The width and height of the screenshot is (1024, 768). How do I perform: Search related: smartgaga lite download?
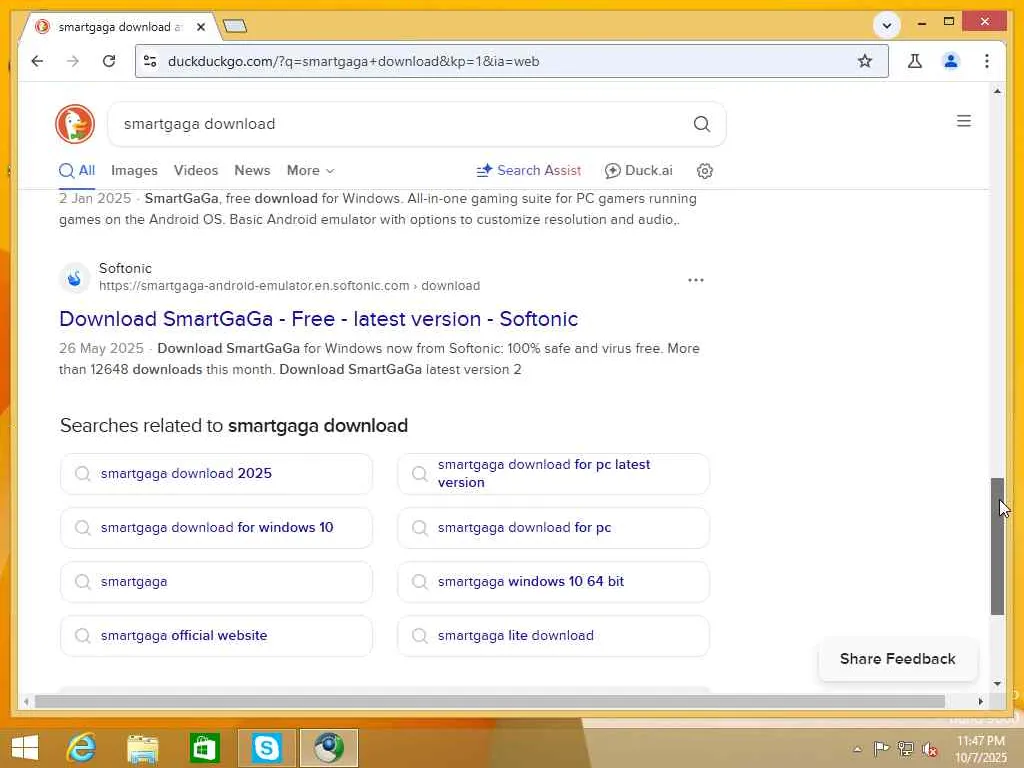[553, 635]
